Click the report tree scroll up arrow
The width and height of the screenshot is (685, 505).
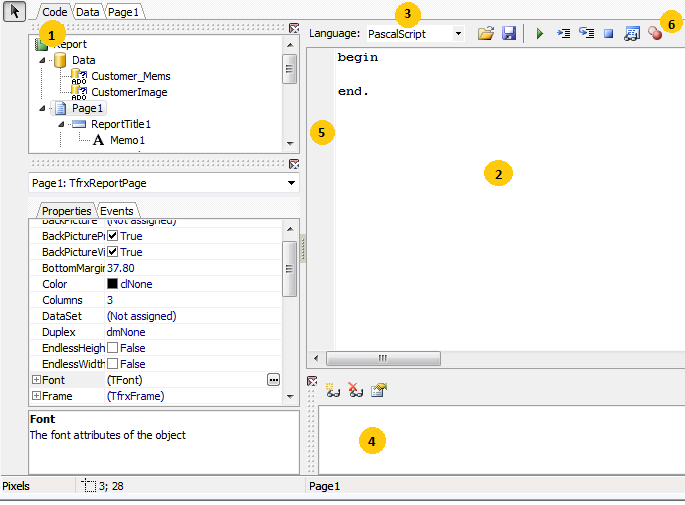click(290, 45)
